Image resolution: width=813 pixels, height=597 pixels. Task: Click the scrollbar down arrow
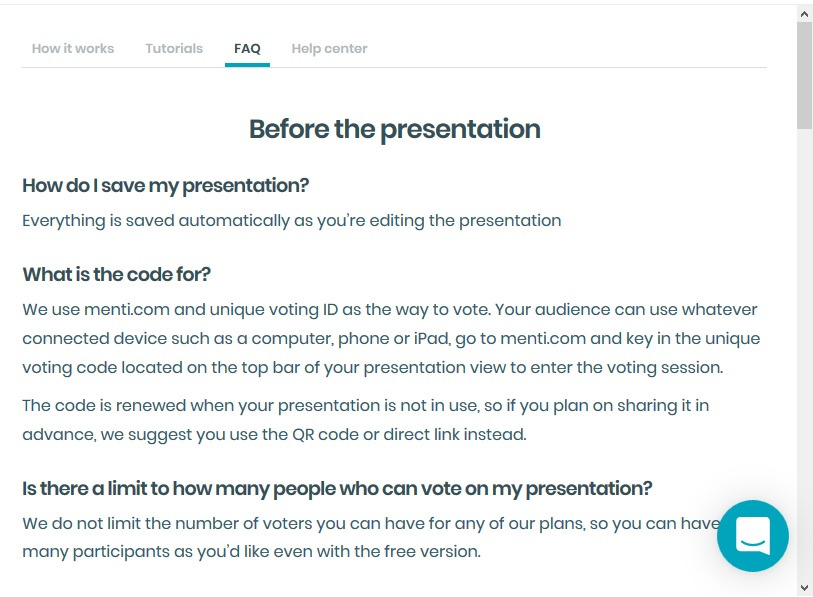804,587
